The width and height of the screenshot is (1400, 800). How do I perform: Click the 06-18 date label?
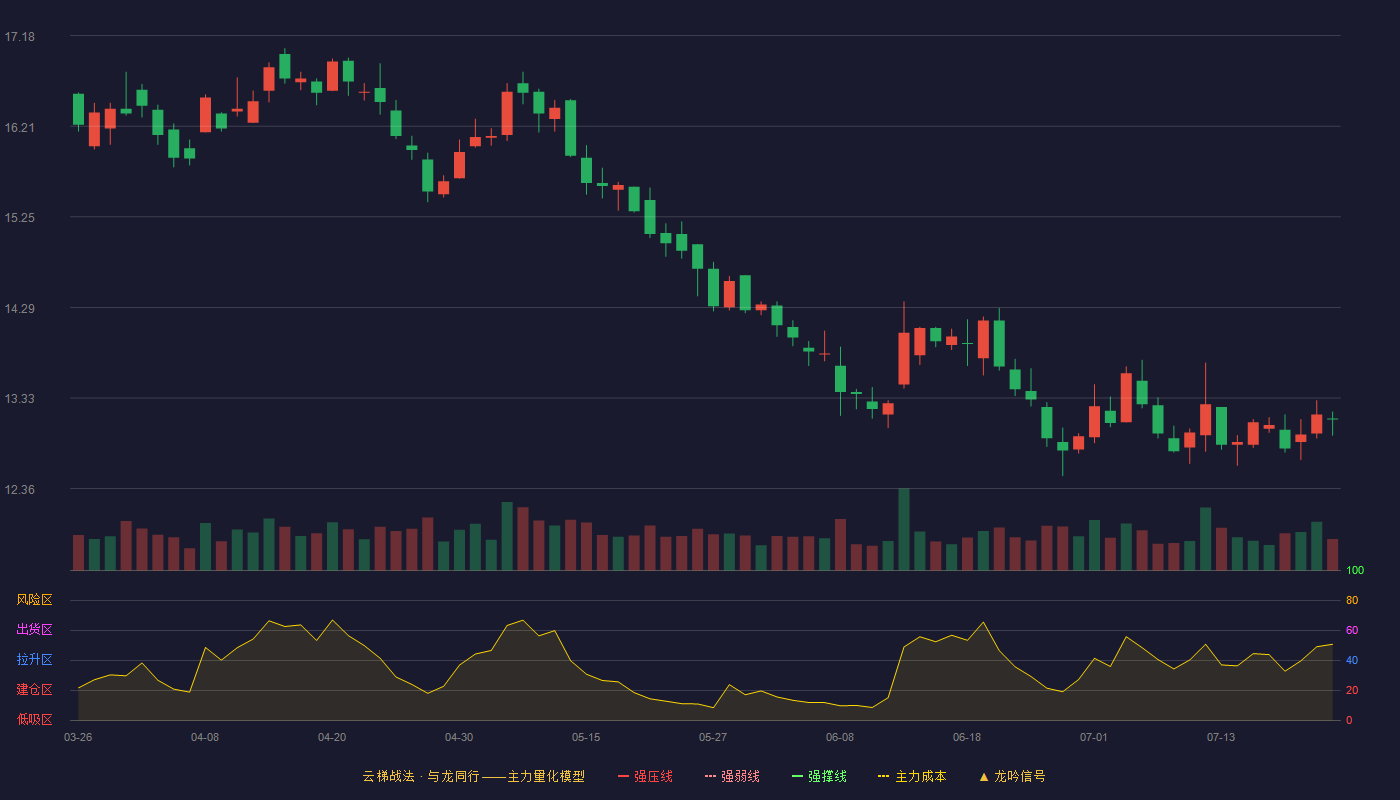(x=967, y=737)
